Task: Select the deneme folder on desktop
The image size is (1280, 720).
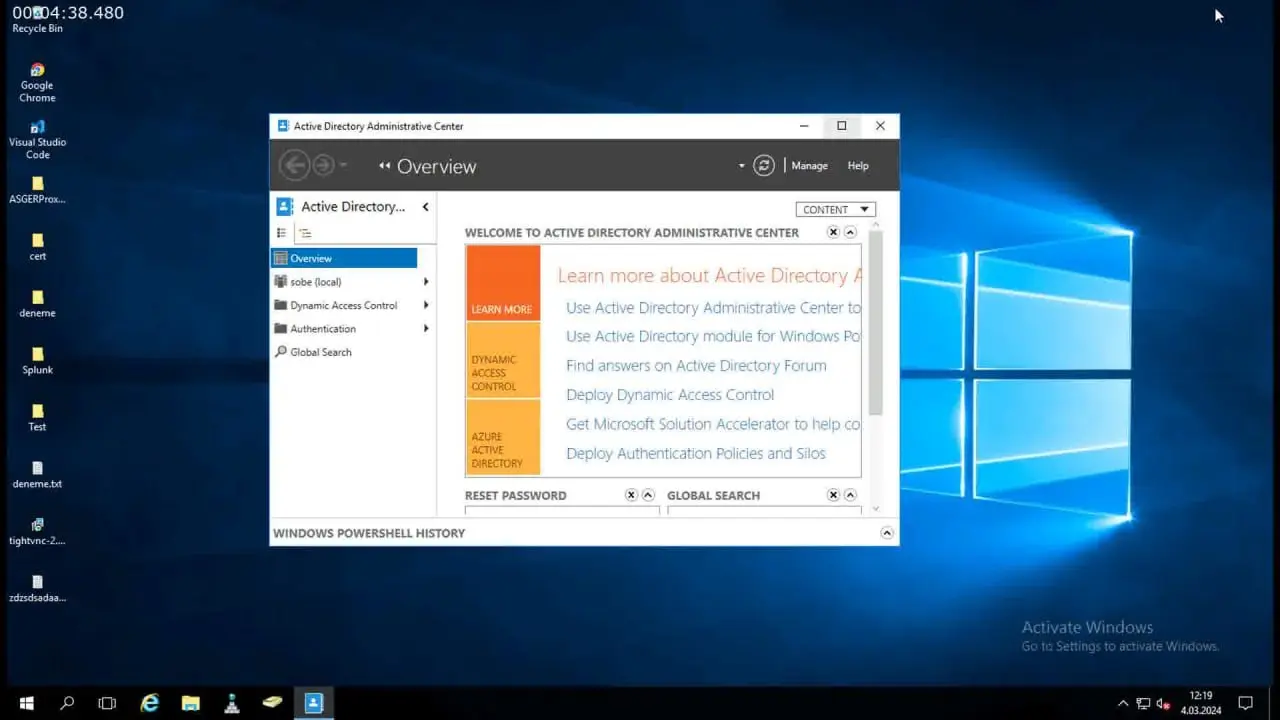Action: 37,304
